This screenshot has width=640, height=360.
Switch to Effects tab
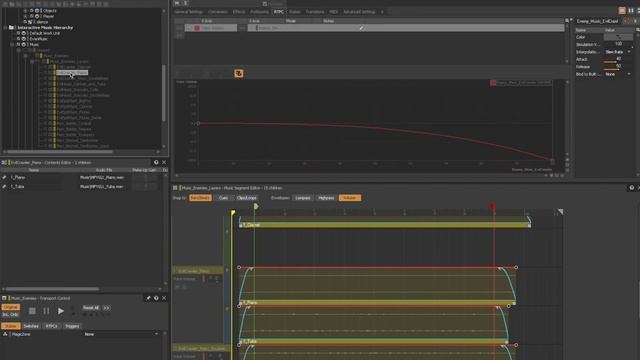point(239,12)
